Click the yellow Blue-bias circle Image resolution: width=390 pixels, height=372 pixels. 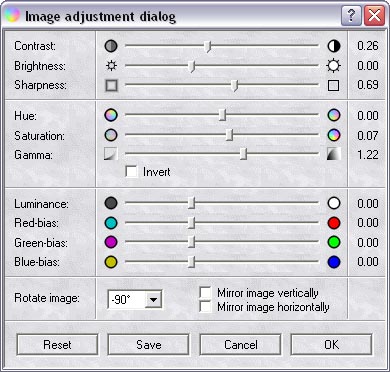[111, 262]
